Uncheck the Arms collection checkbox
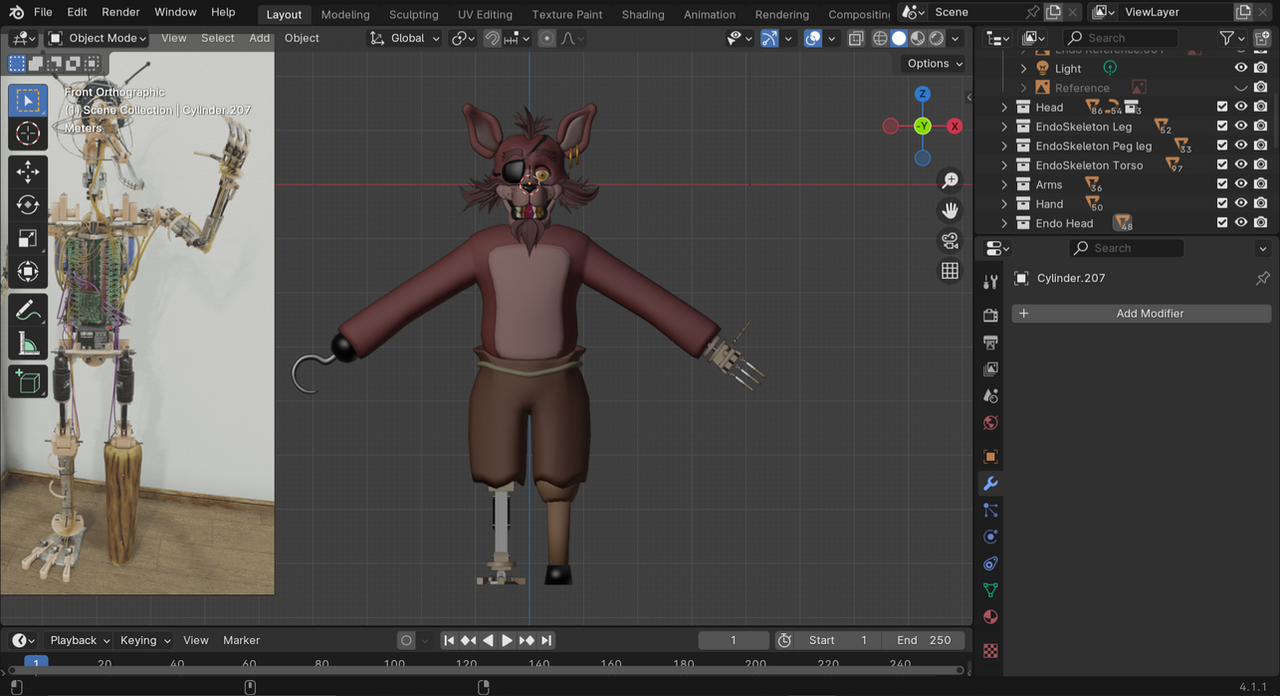The height and width of the screenshot is (696, 1280). 1222,184
